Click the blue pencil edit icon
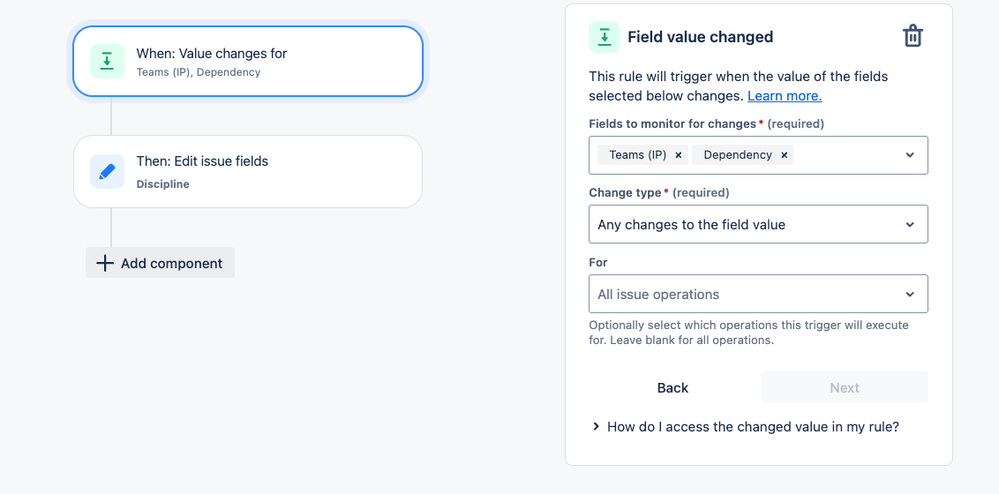 [107, 171]
